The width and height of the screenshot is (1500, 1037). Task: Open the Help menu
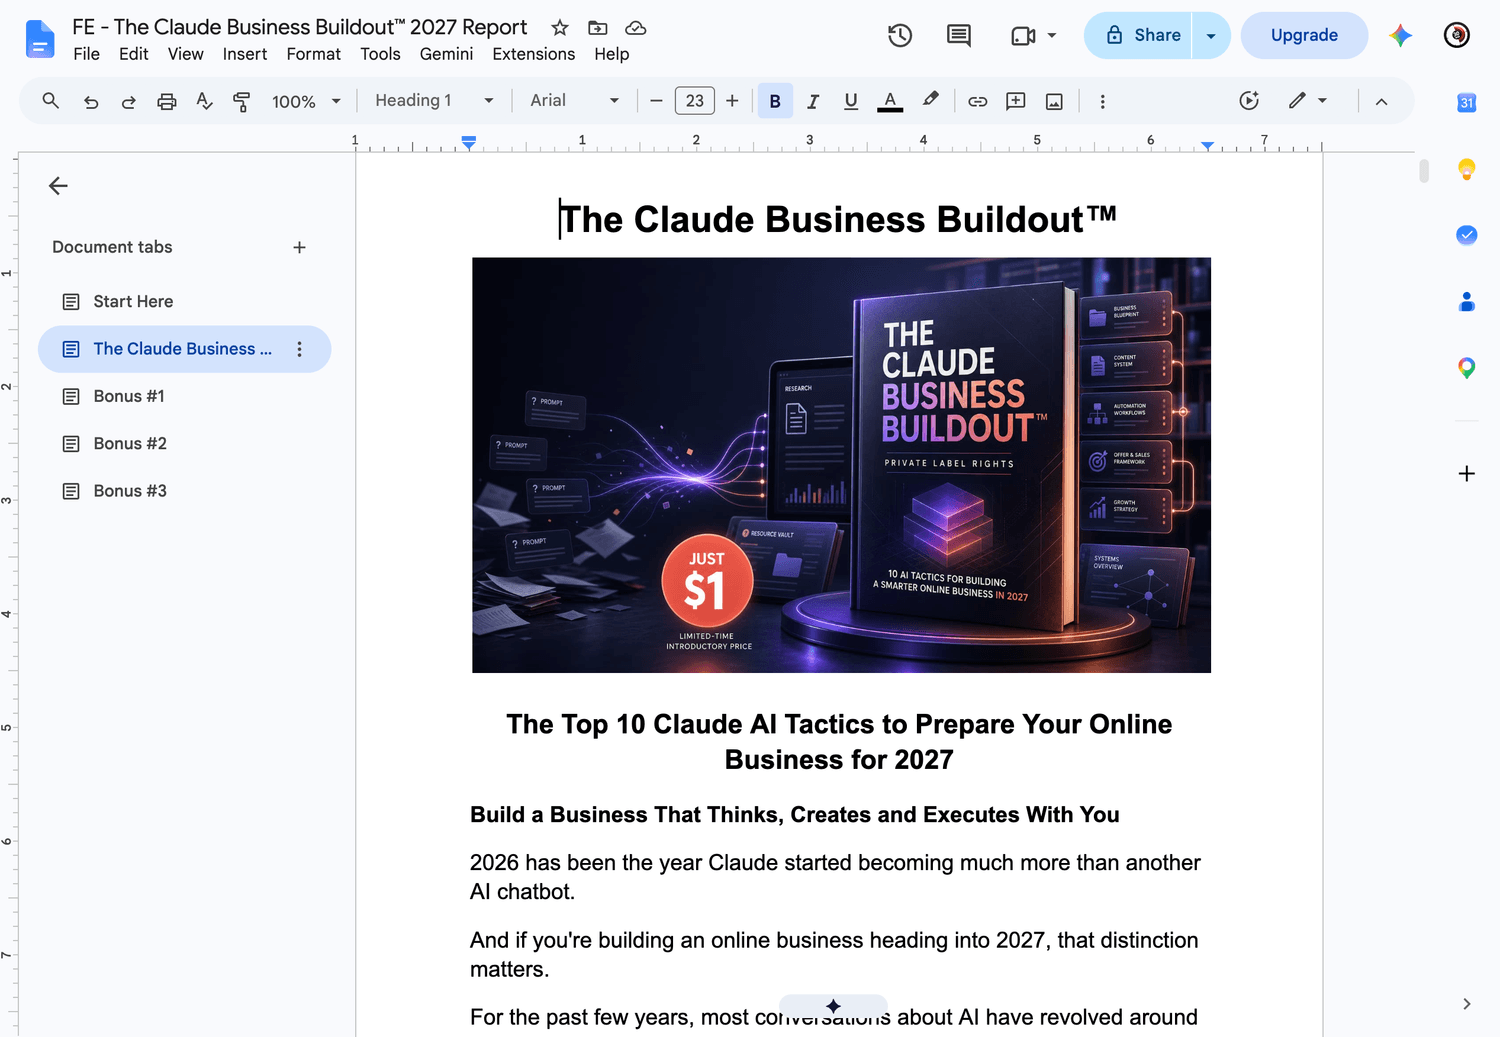(611, 54)
